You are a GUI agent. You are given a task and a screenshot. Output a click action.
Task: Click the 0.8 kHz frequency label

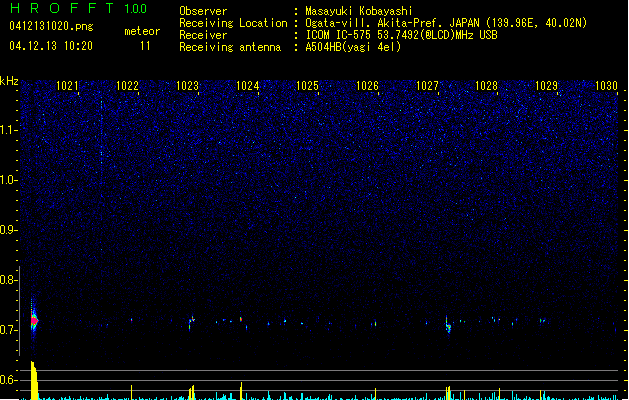click(8, 280)
